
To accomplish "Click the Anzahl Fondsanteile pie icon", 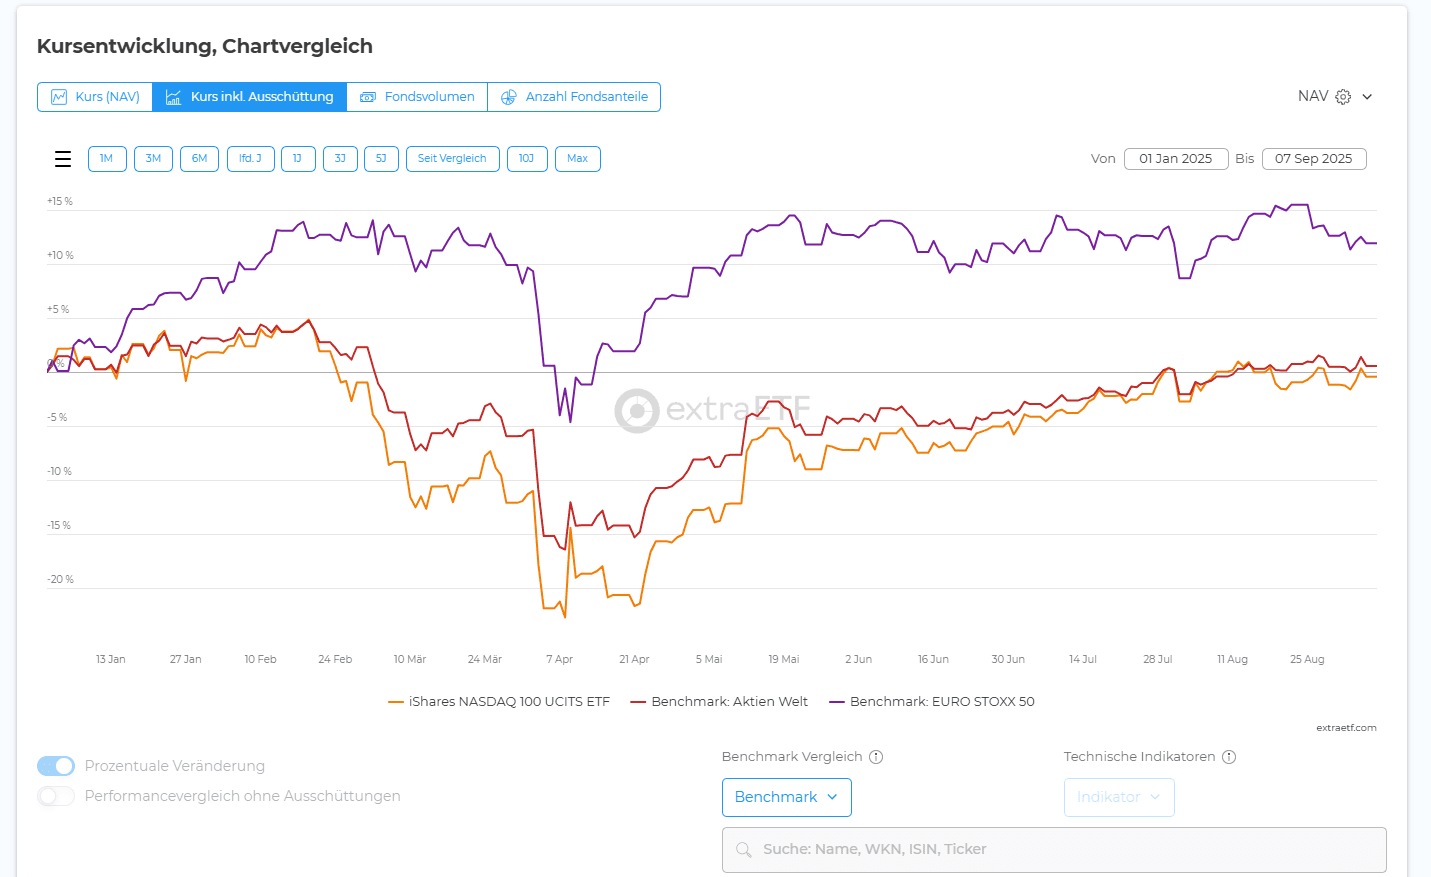I will [508, 97].
